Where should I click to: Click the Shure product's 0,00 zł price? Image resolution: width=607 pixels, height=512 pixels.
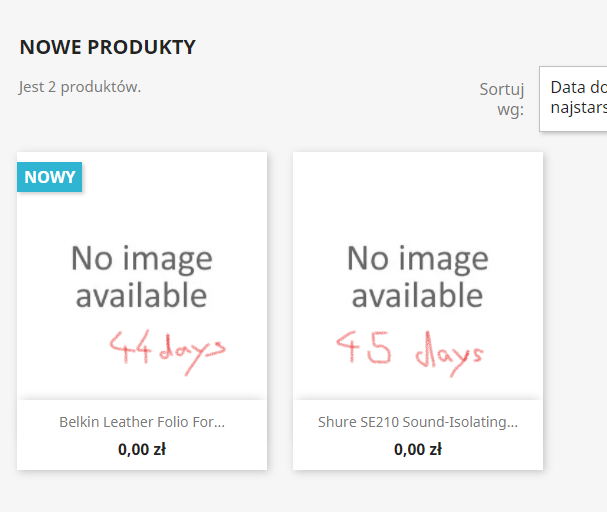point(417,449)
